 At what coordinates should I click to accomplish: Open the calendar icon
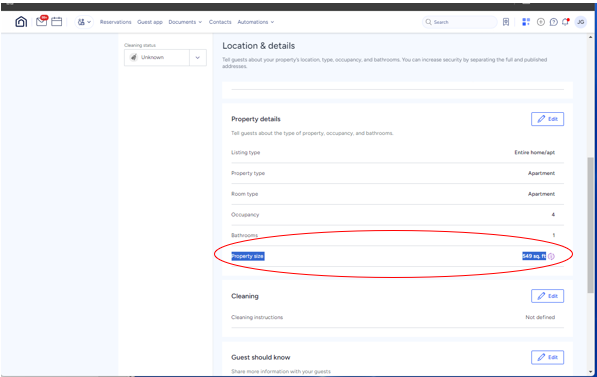(56, 22)
